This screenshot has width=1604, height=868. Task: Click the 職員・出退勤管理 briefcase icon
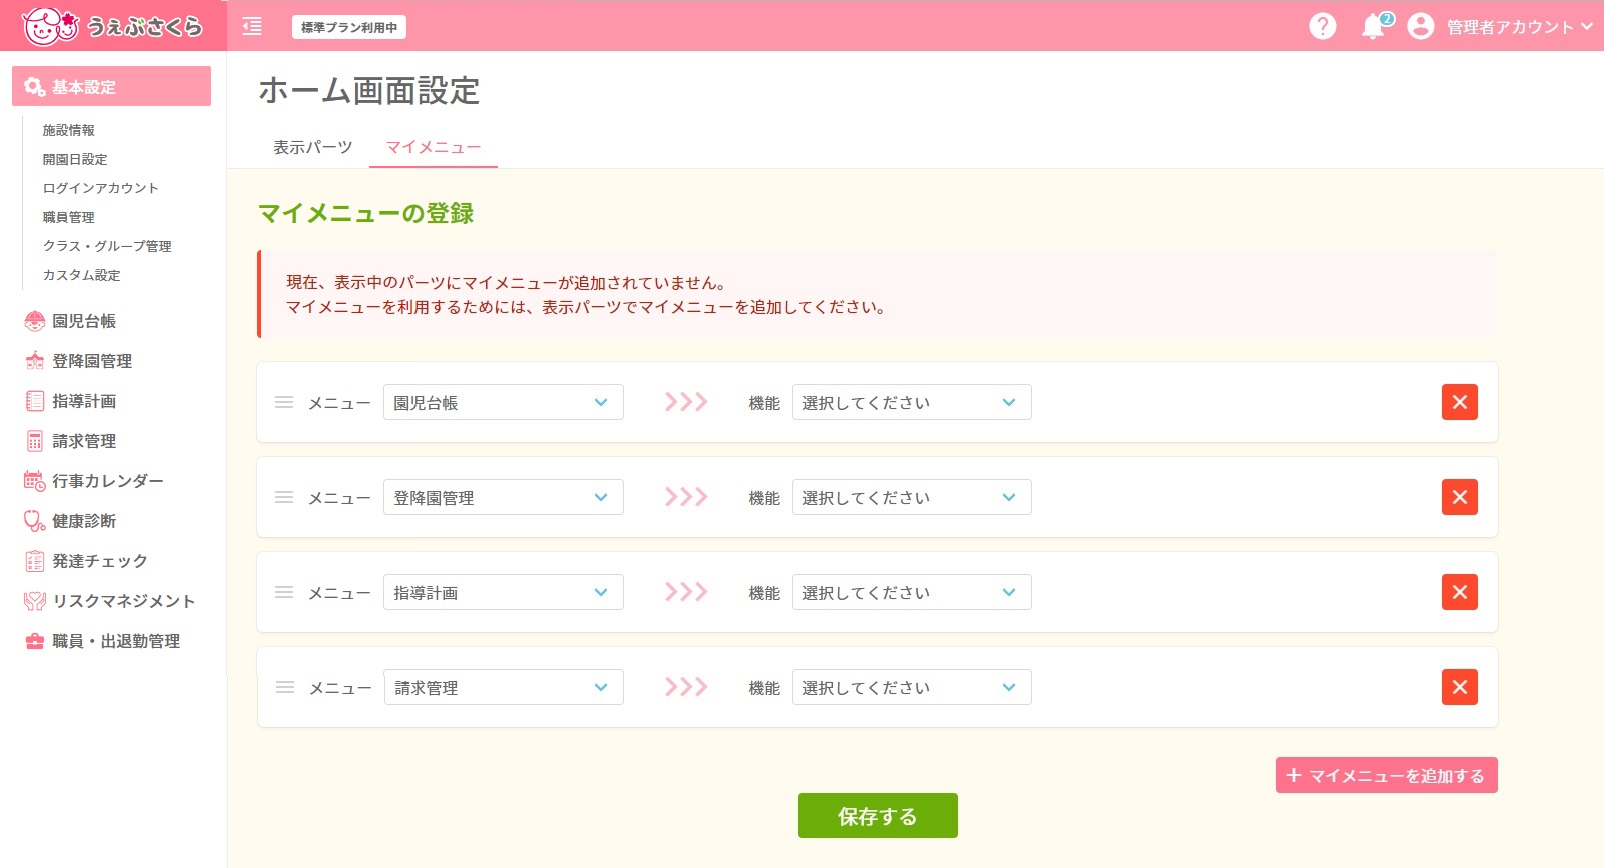click(x=35, y=641)
